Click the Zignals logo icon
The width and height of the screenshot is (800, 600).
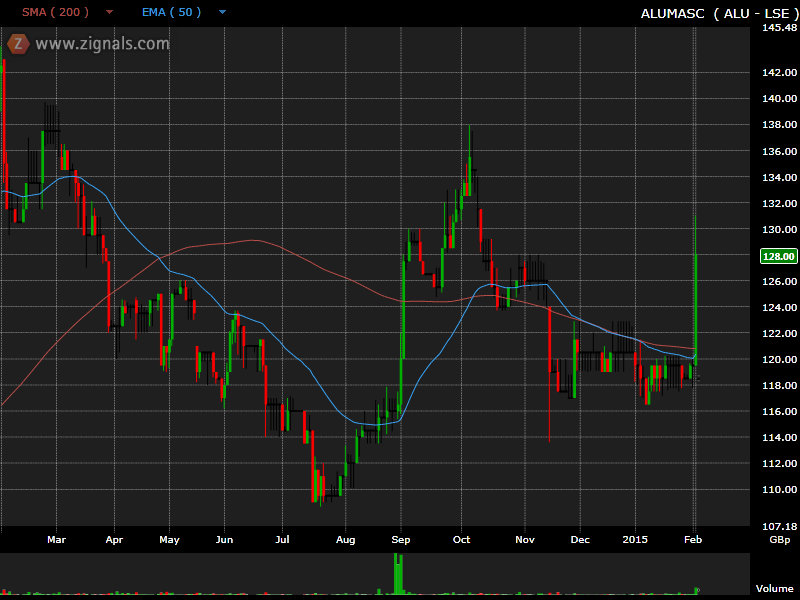pyautogui.click(x=18, y=43)
